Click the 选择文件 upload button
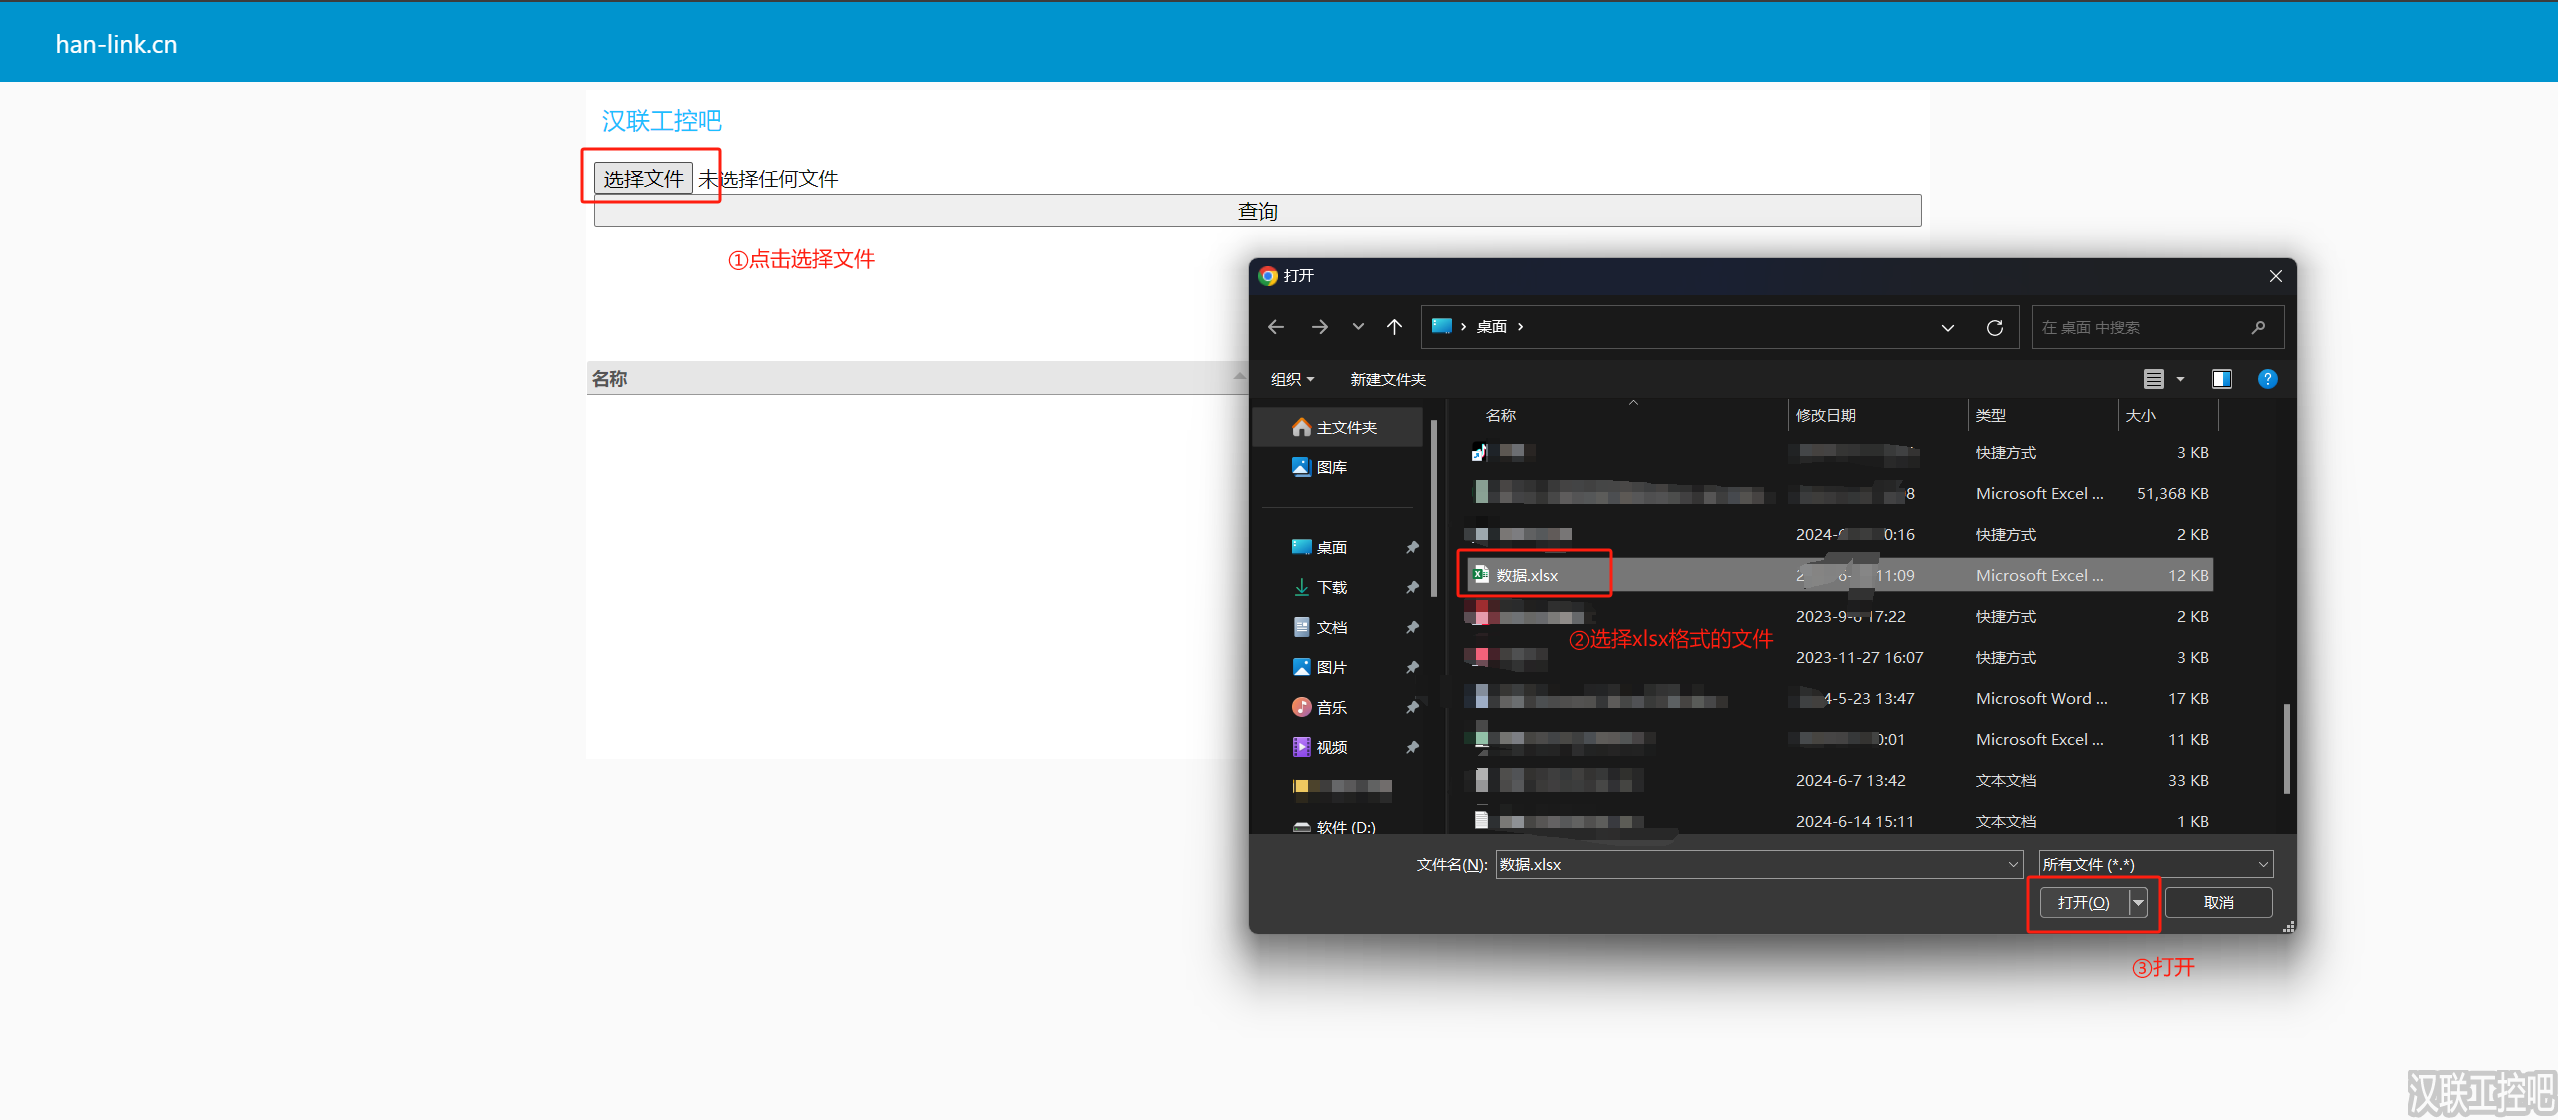 tap(641, 177)
